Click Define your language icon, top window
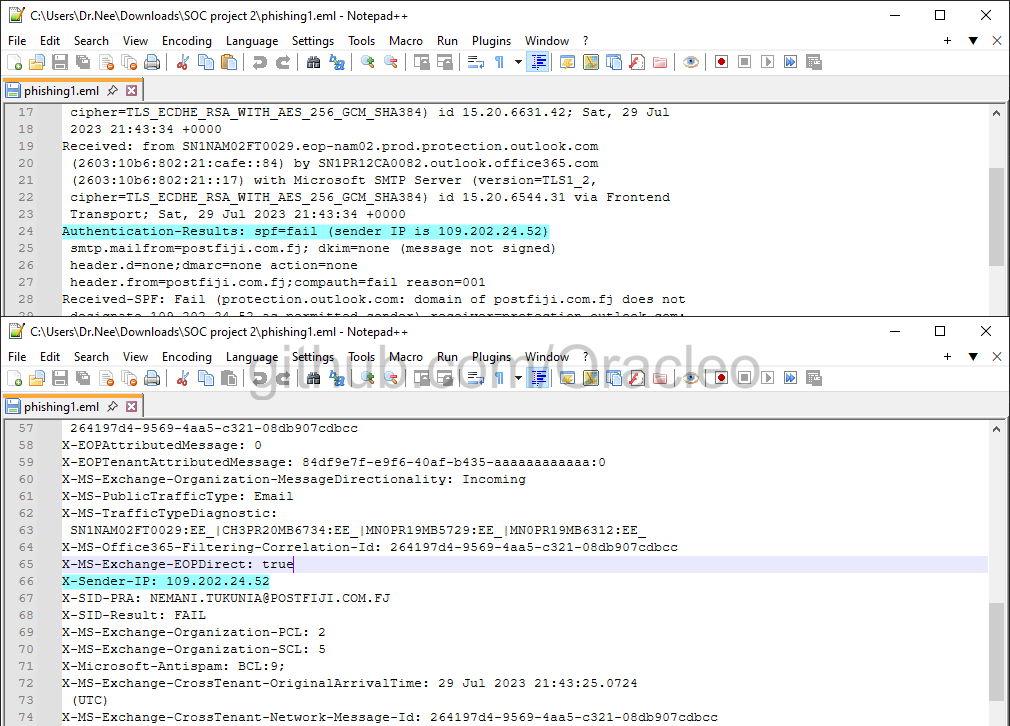Viewport: 1010px width, 726px height. coord(567,62)
